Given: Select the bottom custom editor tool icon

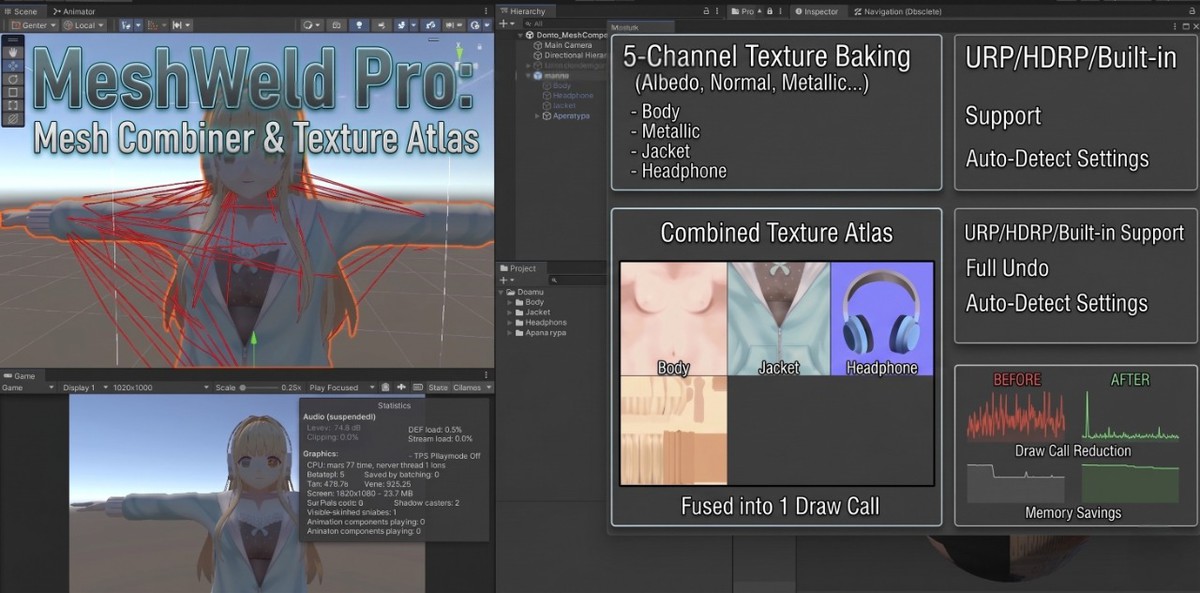Looking at the screenshot, I should pyautogui.click(x=13, y=118).
